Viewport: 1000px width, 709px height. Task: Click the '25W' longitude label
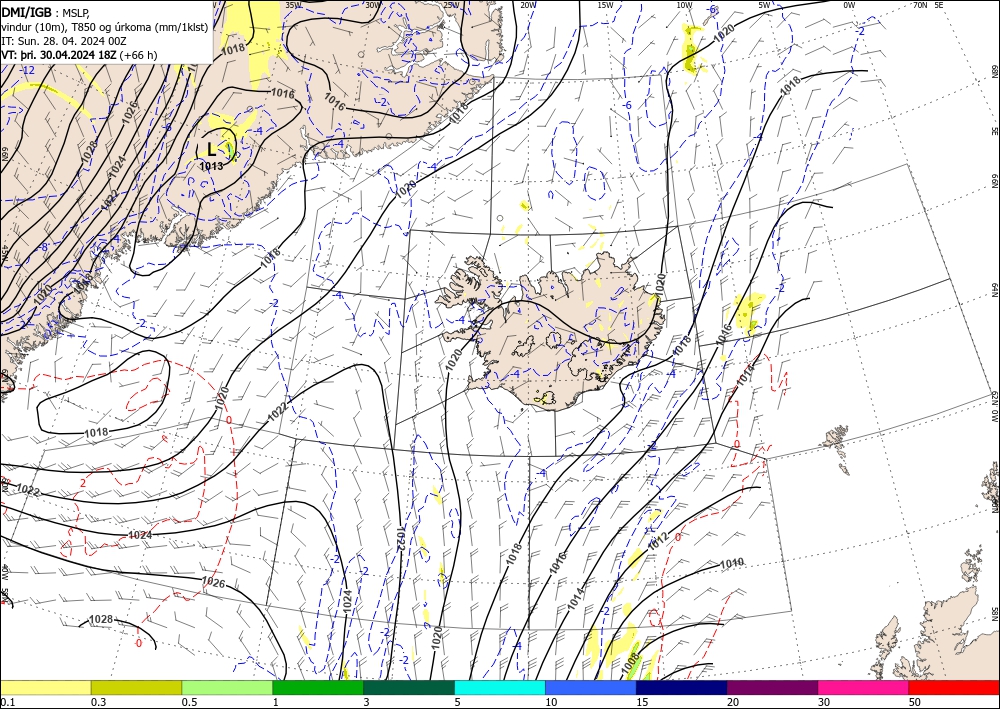pyautogui.click(x=451, y=5)
